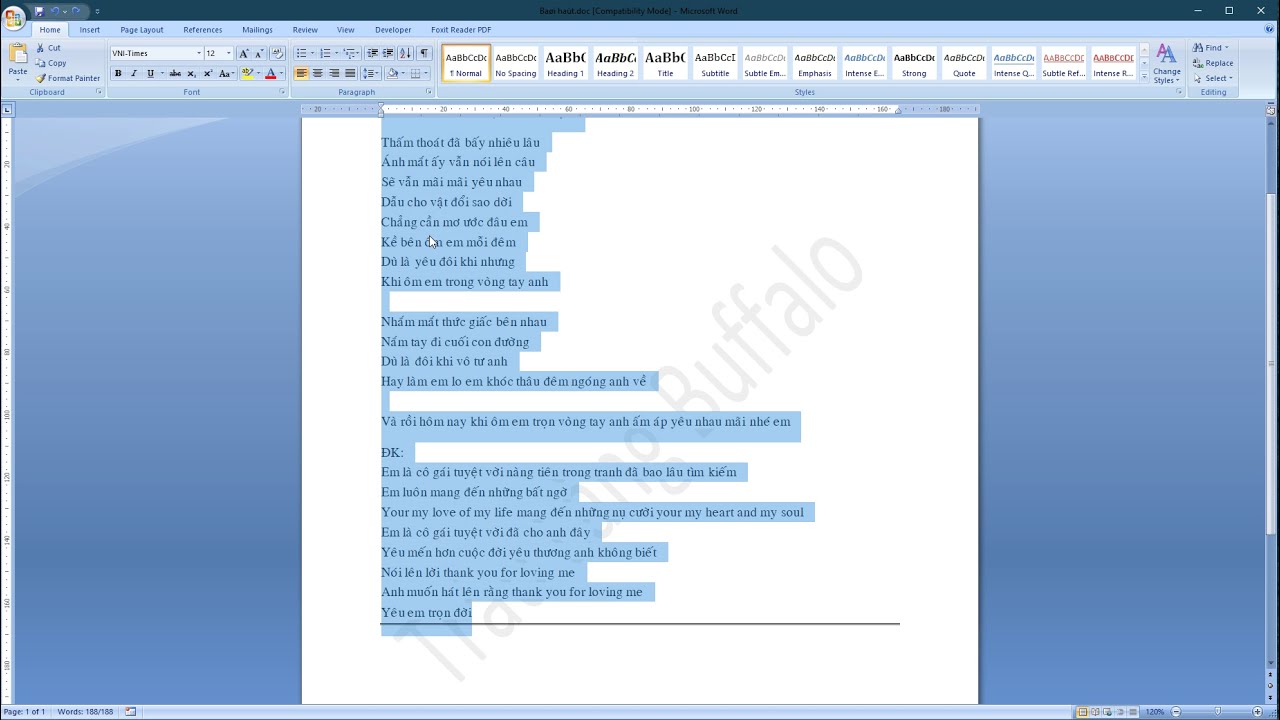The image size is (1280, 720).
Task: Switch to the Insert tab
Action: point(90,30)
